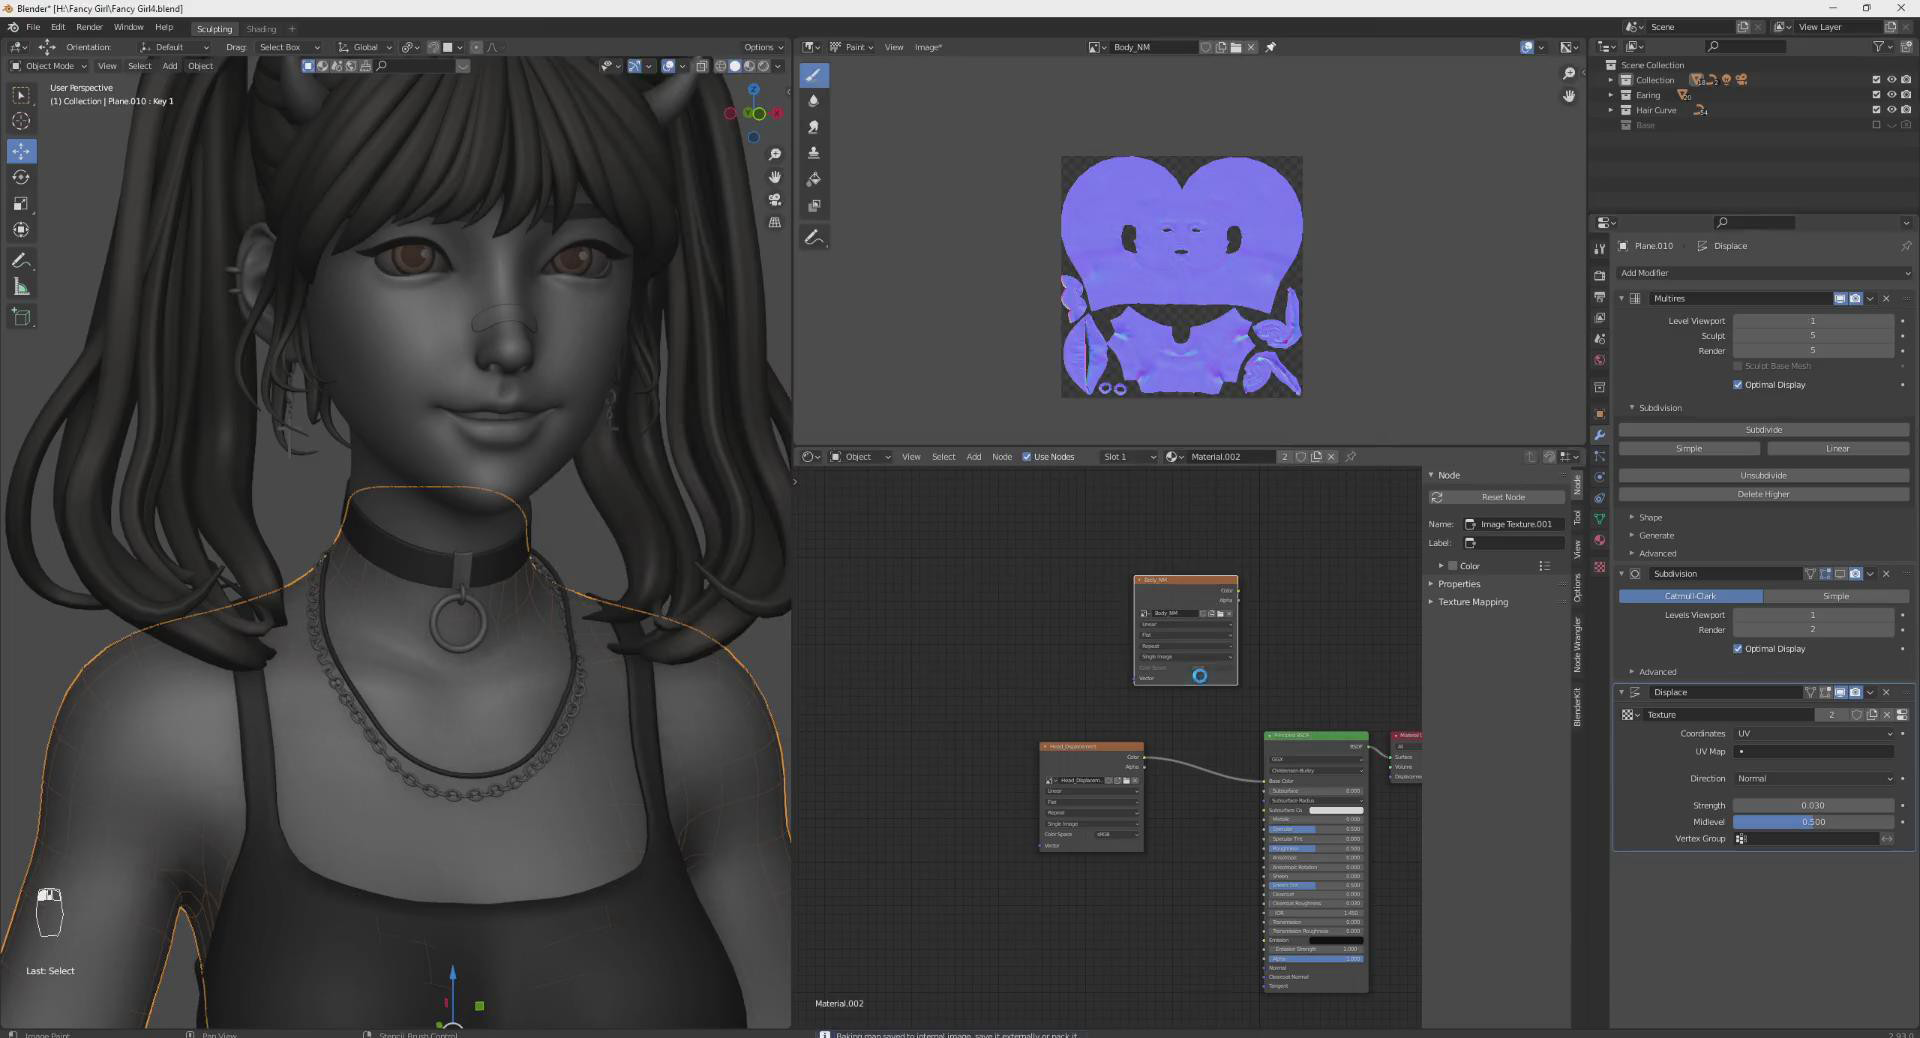Open the Direction Normal dropdown

pyautogui.click(x=1814, y=778)
